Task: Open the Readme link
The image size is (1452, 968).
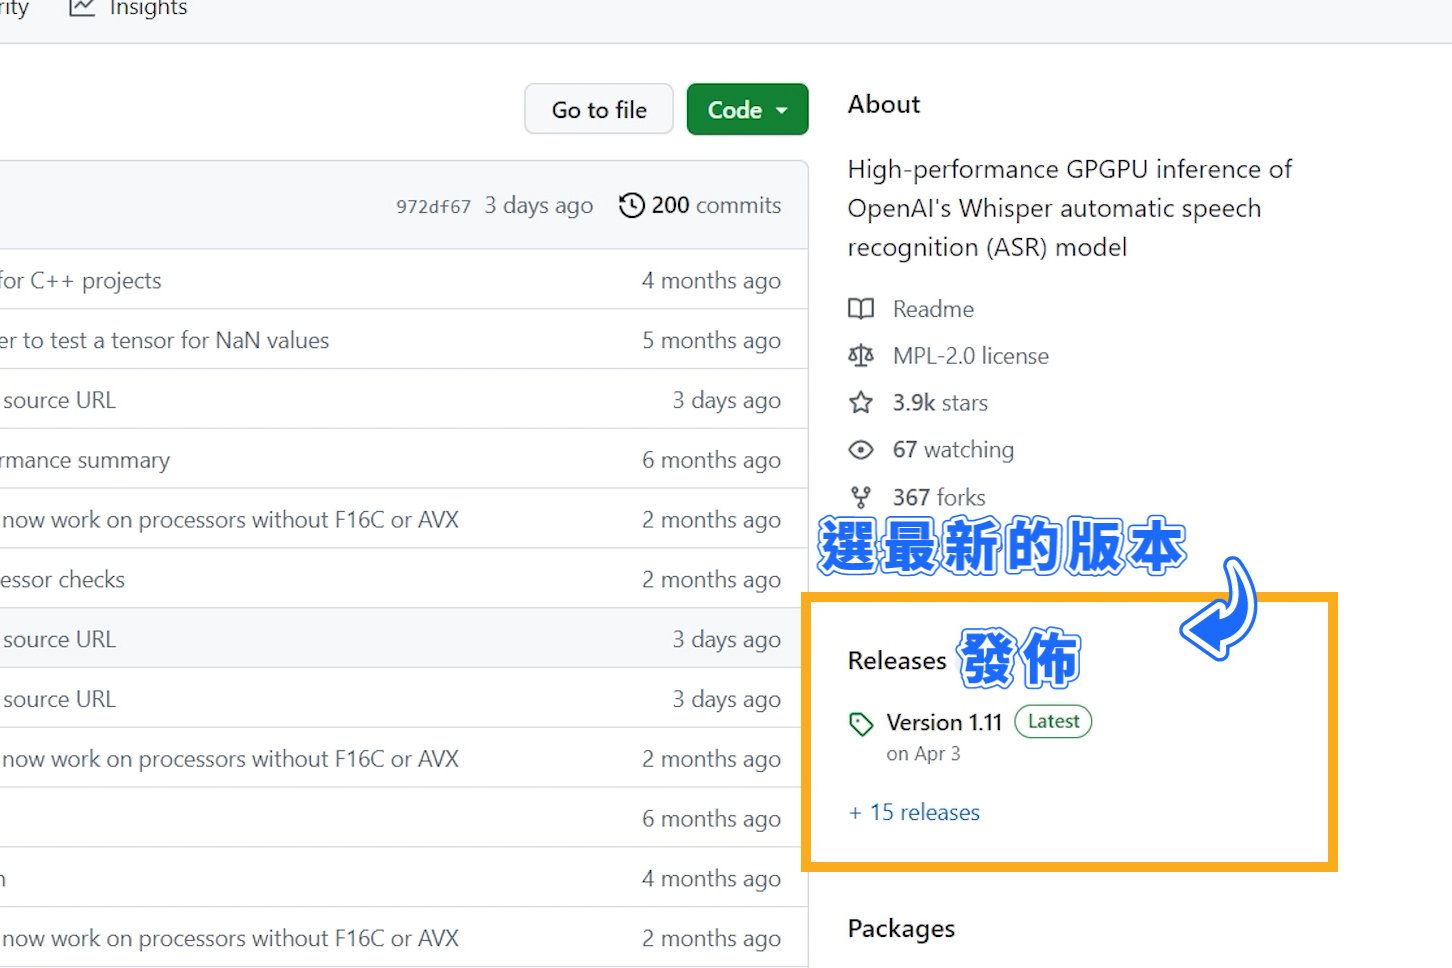Action: click(x=933, y=309)
